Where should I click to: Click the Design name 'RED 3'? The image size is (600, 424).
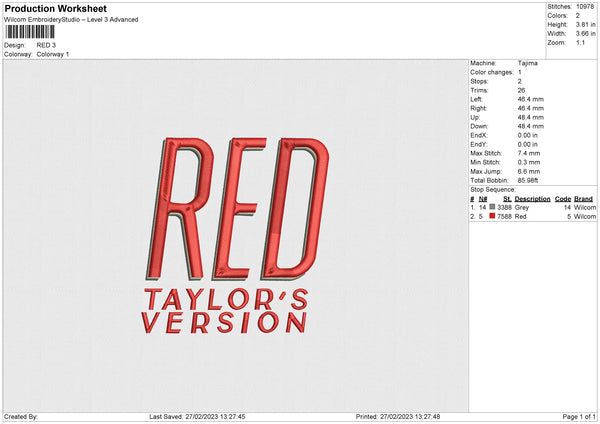click(x=46, y=45)
